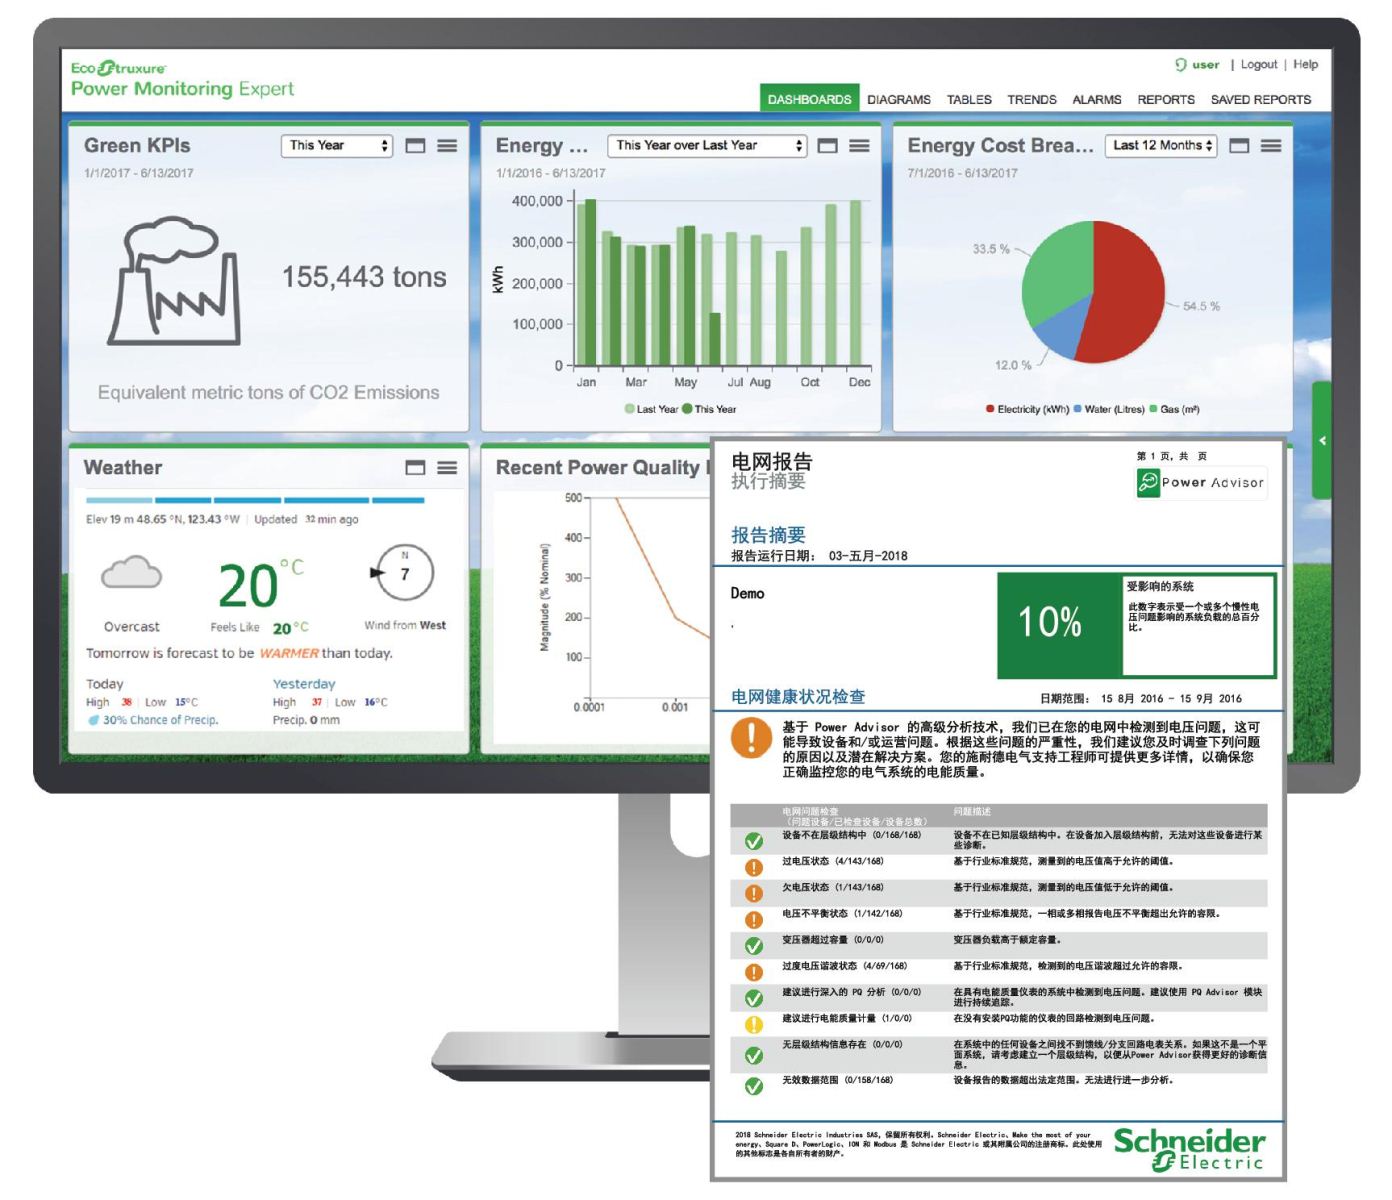Screen dimensions: 1392x1200
Task: Open the SAVED REPORTS tab
Action: (1260, 99)
